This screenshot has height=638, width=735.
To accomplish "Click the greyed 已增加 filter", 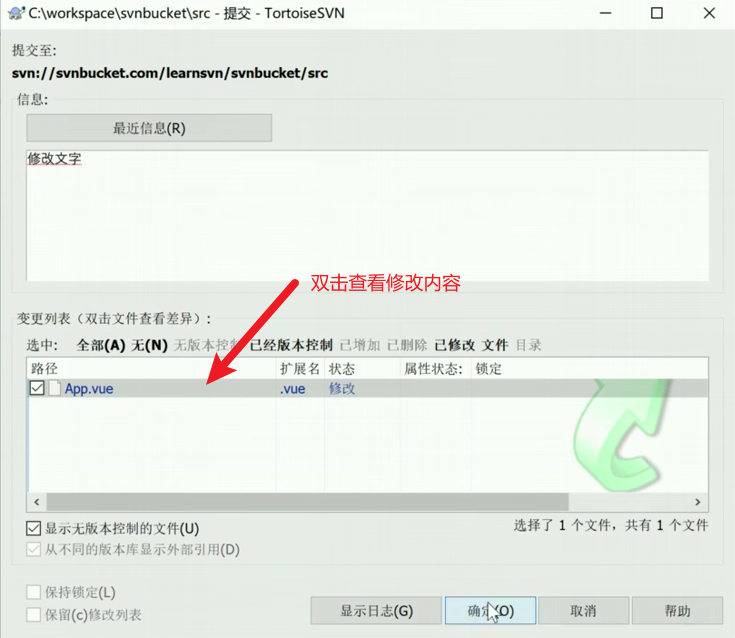I will (x=360, y=345).
